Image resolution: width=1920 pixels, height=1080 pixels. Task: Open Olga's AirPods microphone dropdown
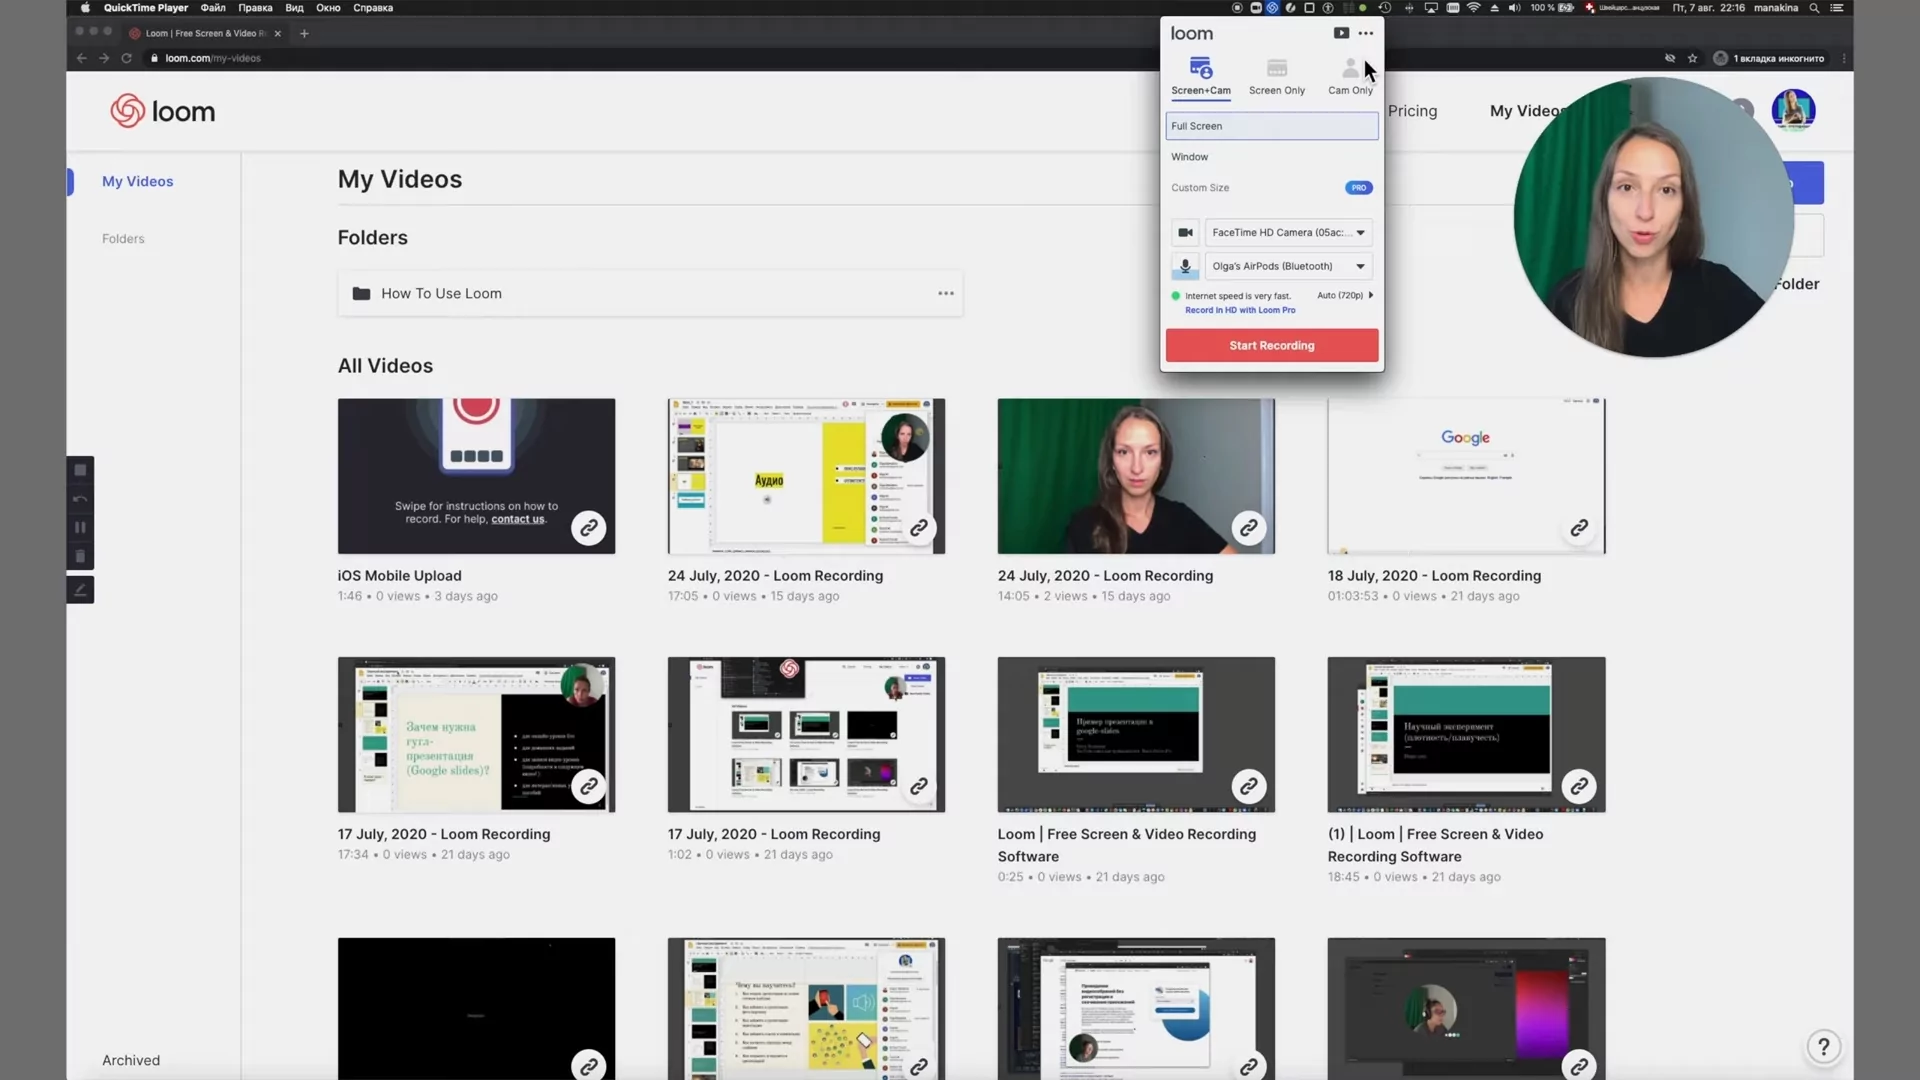pos(1288,266)
